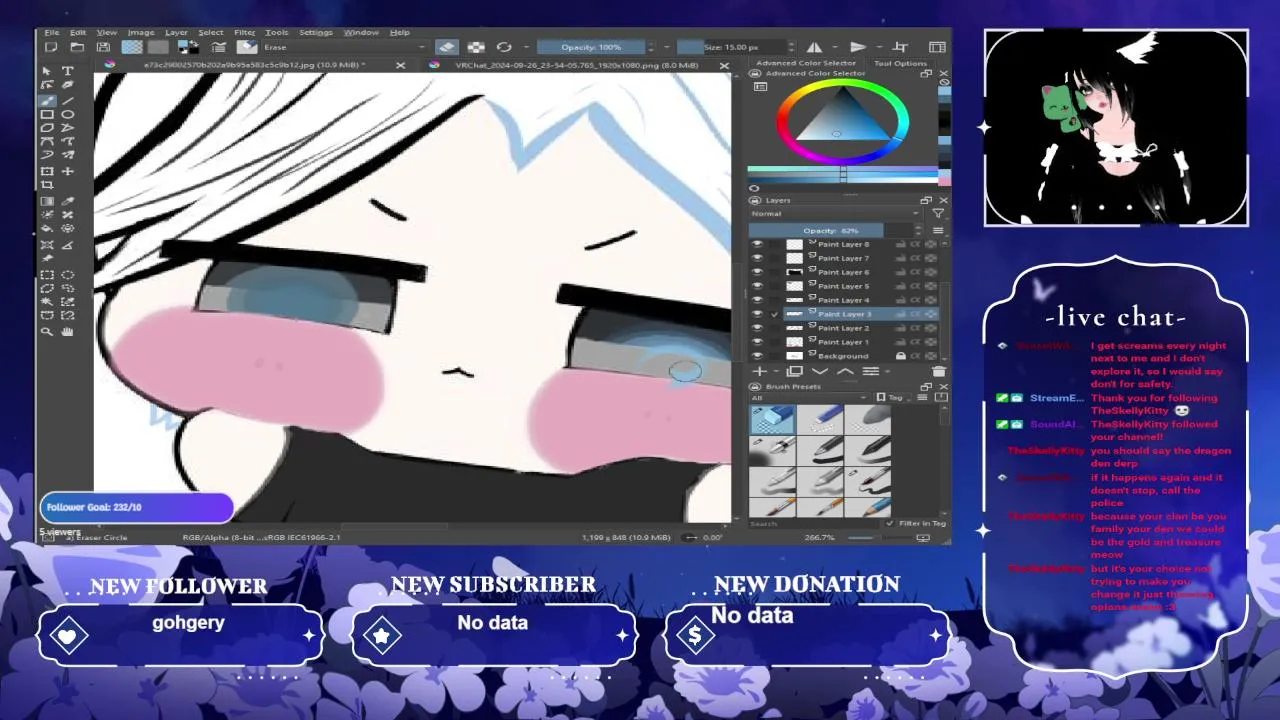Adjust the zoom slider in the status bar
This screenshot has width=1280, height=720.
pyautogui.click(x=880, y=538)
